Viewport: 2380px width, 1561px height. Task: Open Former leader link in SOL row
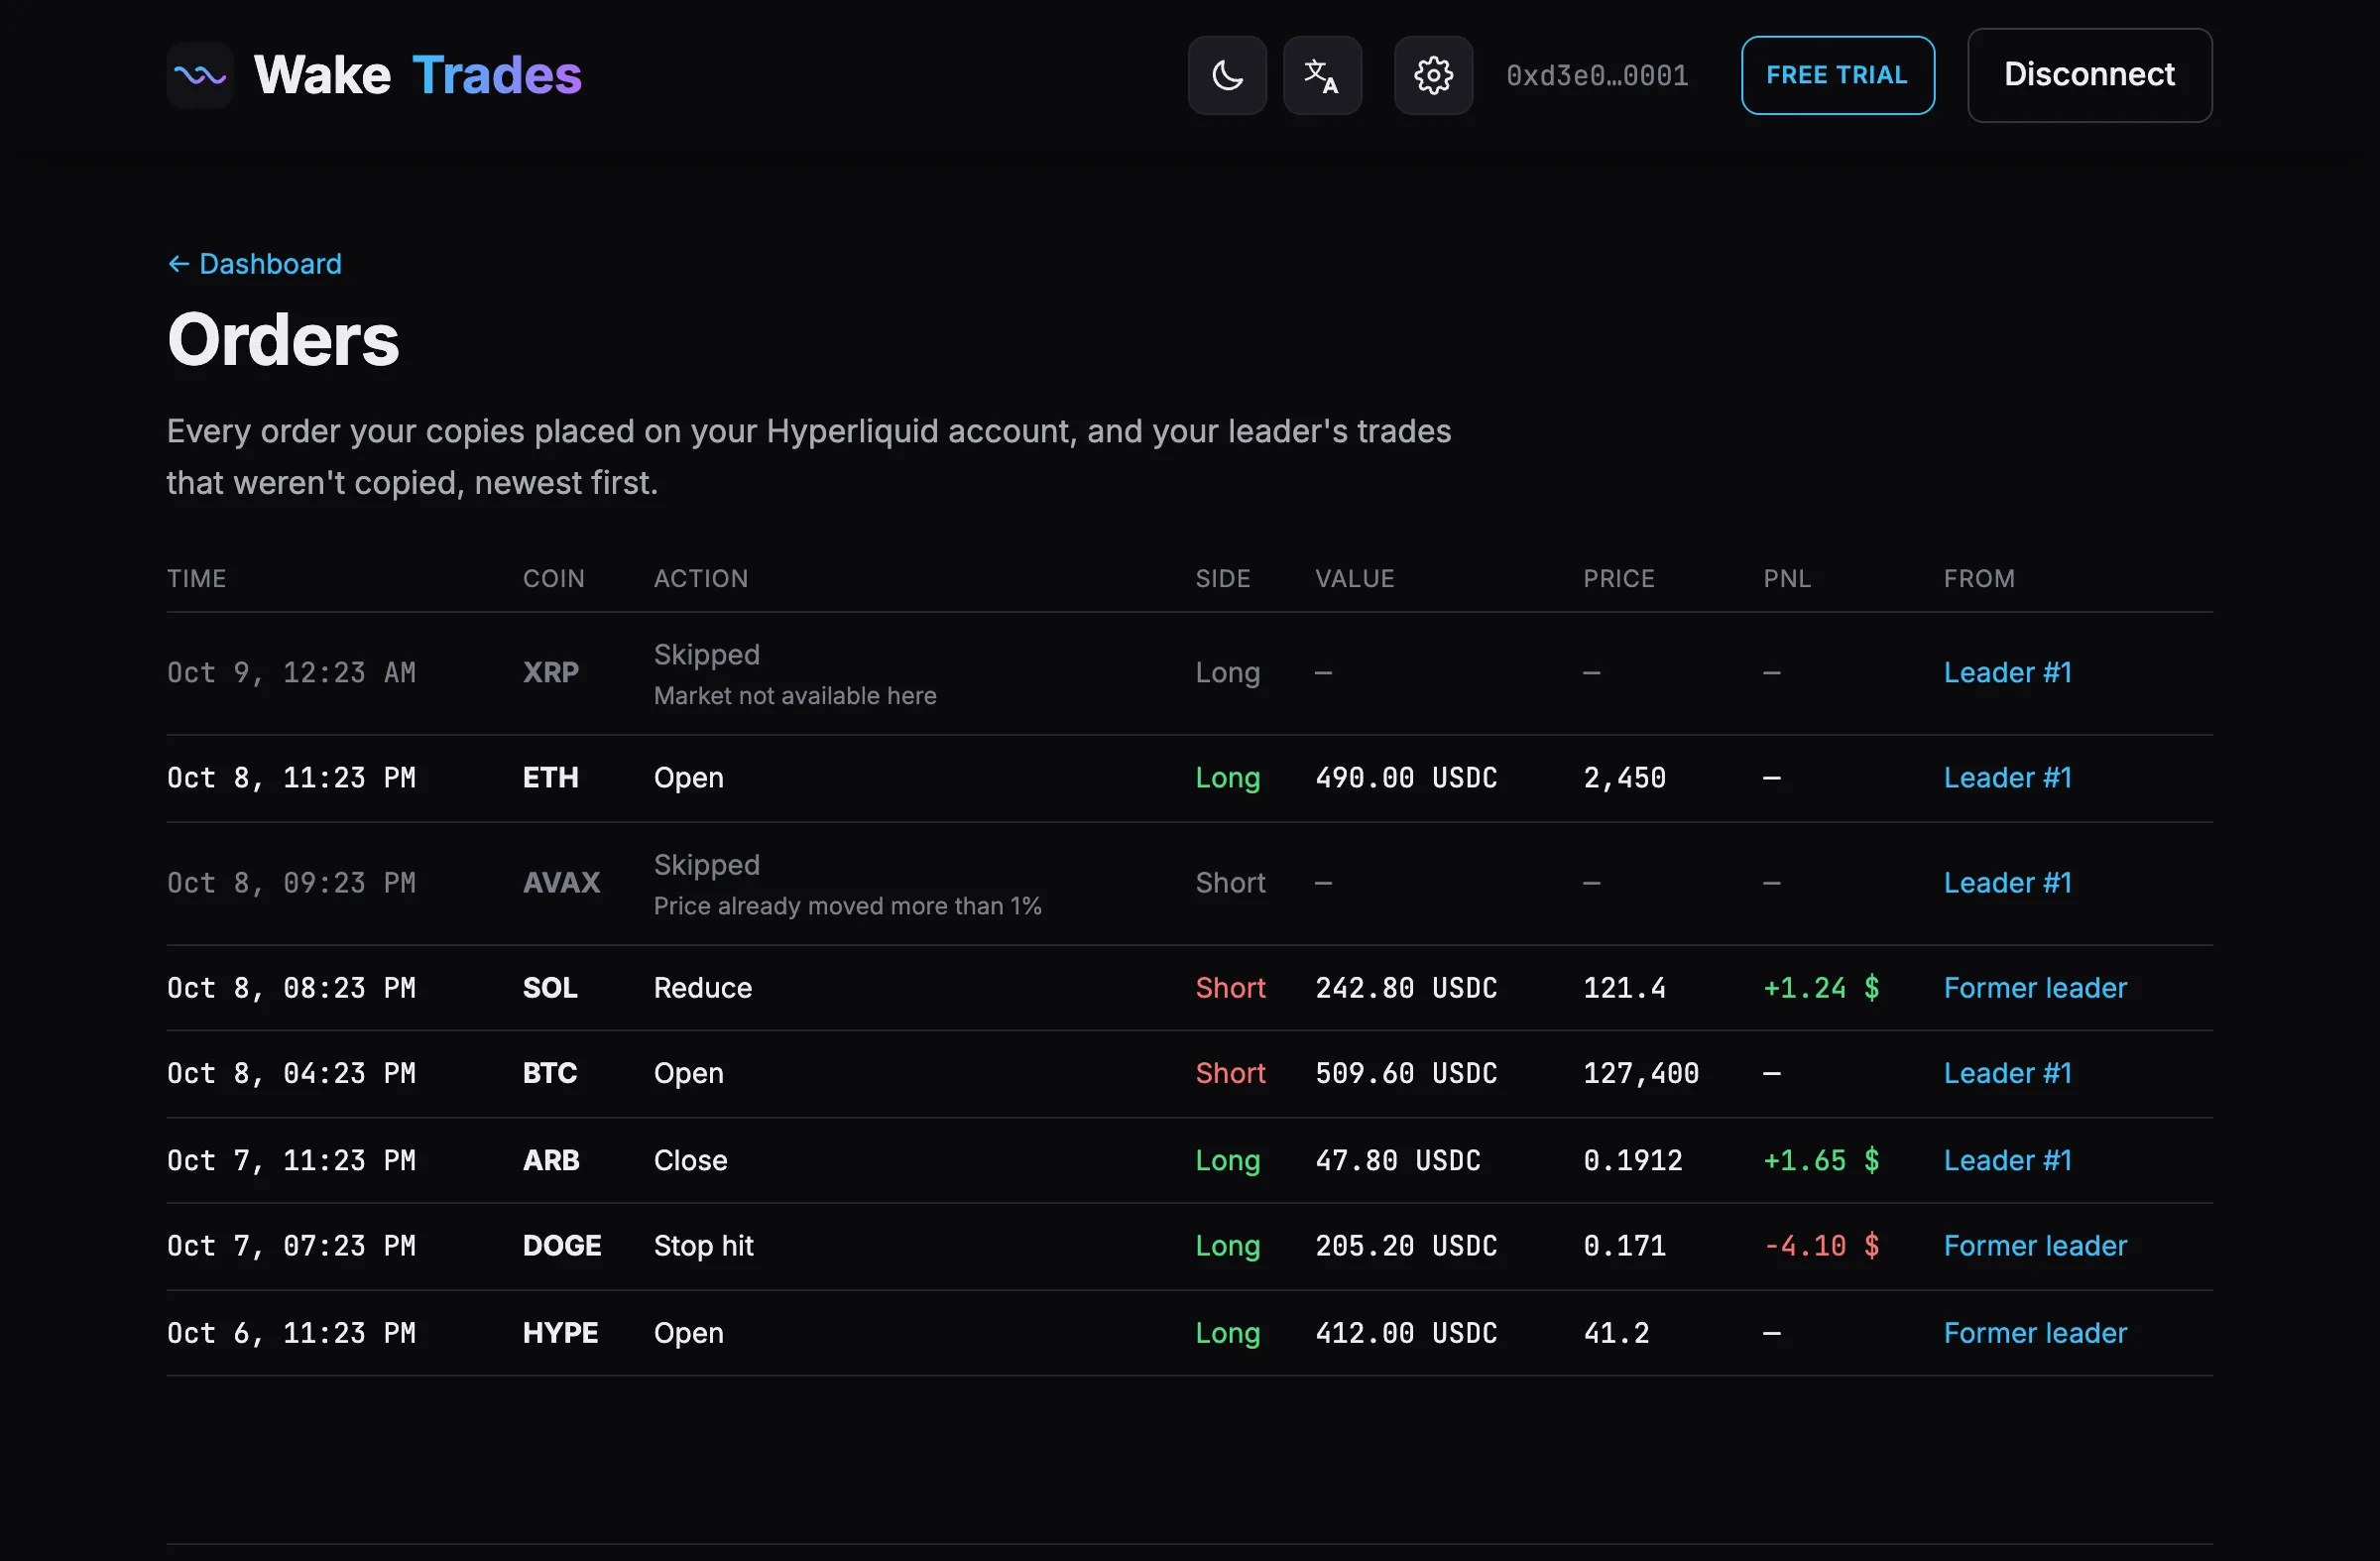[x=2035, y=988]
